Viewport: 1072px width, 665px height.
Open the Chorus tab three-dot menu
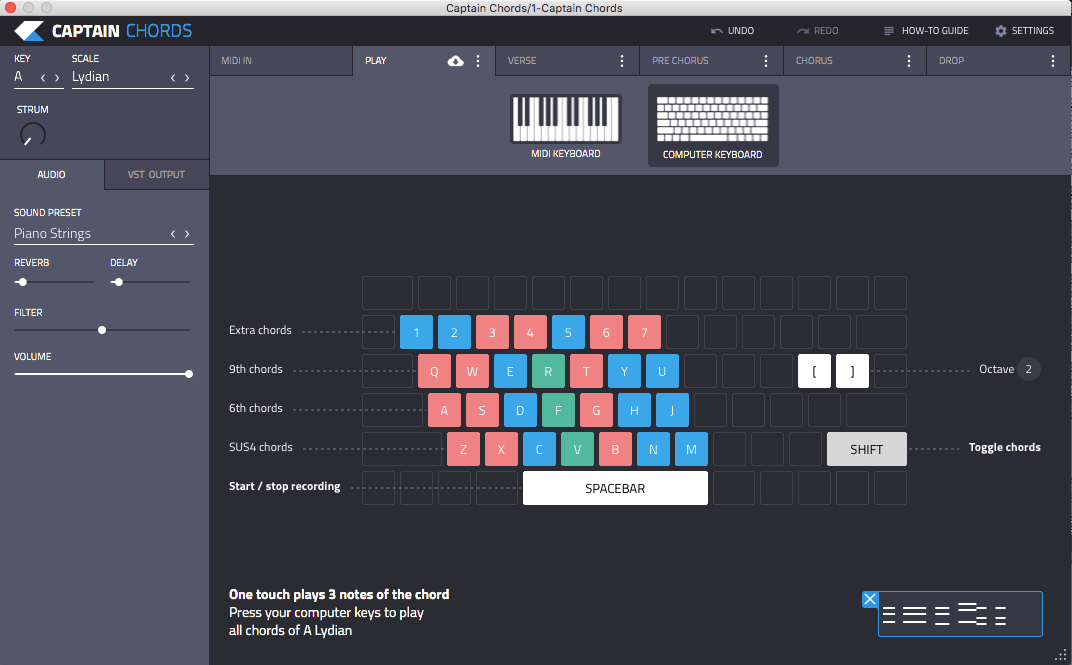909,61
